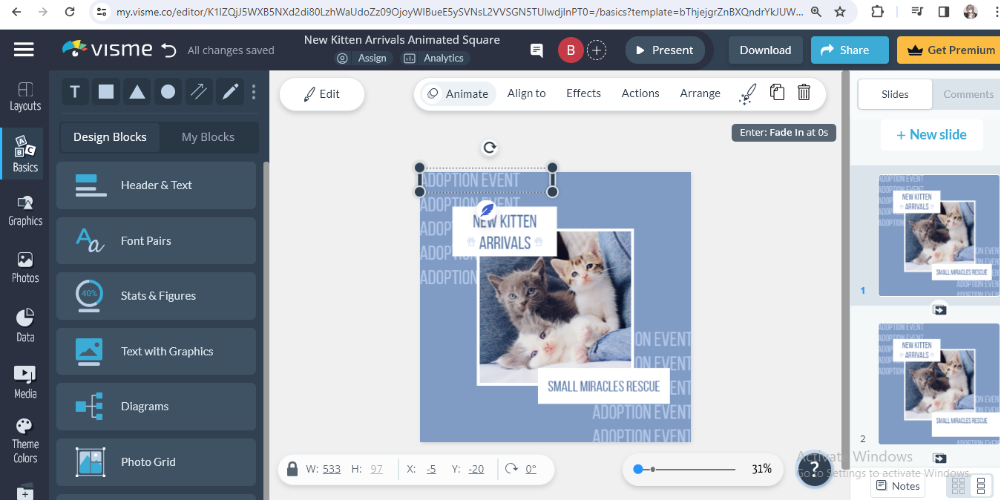Switch to the Slides tab
The height and width of the screenshot is (500, 1000).
pyautogui.click(x=894, y=94)
